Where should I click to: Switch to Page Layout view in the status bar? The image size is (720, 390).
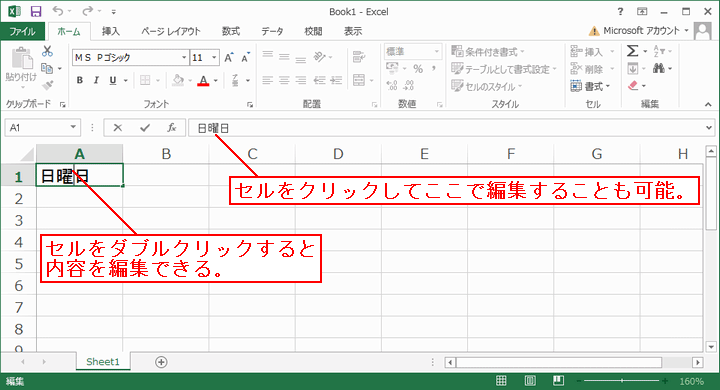point(530,381)
